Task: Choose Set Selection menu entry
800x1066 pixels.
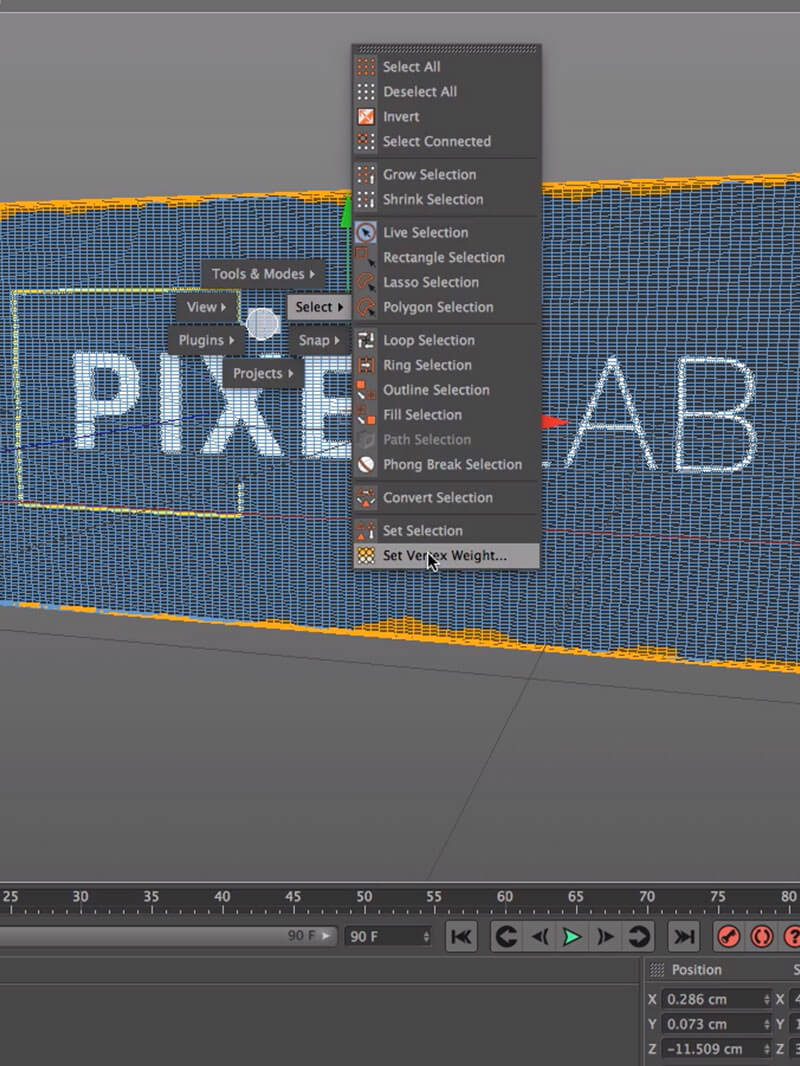Action: pyautogui.click(x=447, y=531)
